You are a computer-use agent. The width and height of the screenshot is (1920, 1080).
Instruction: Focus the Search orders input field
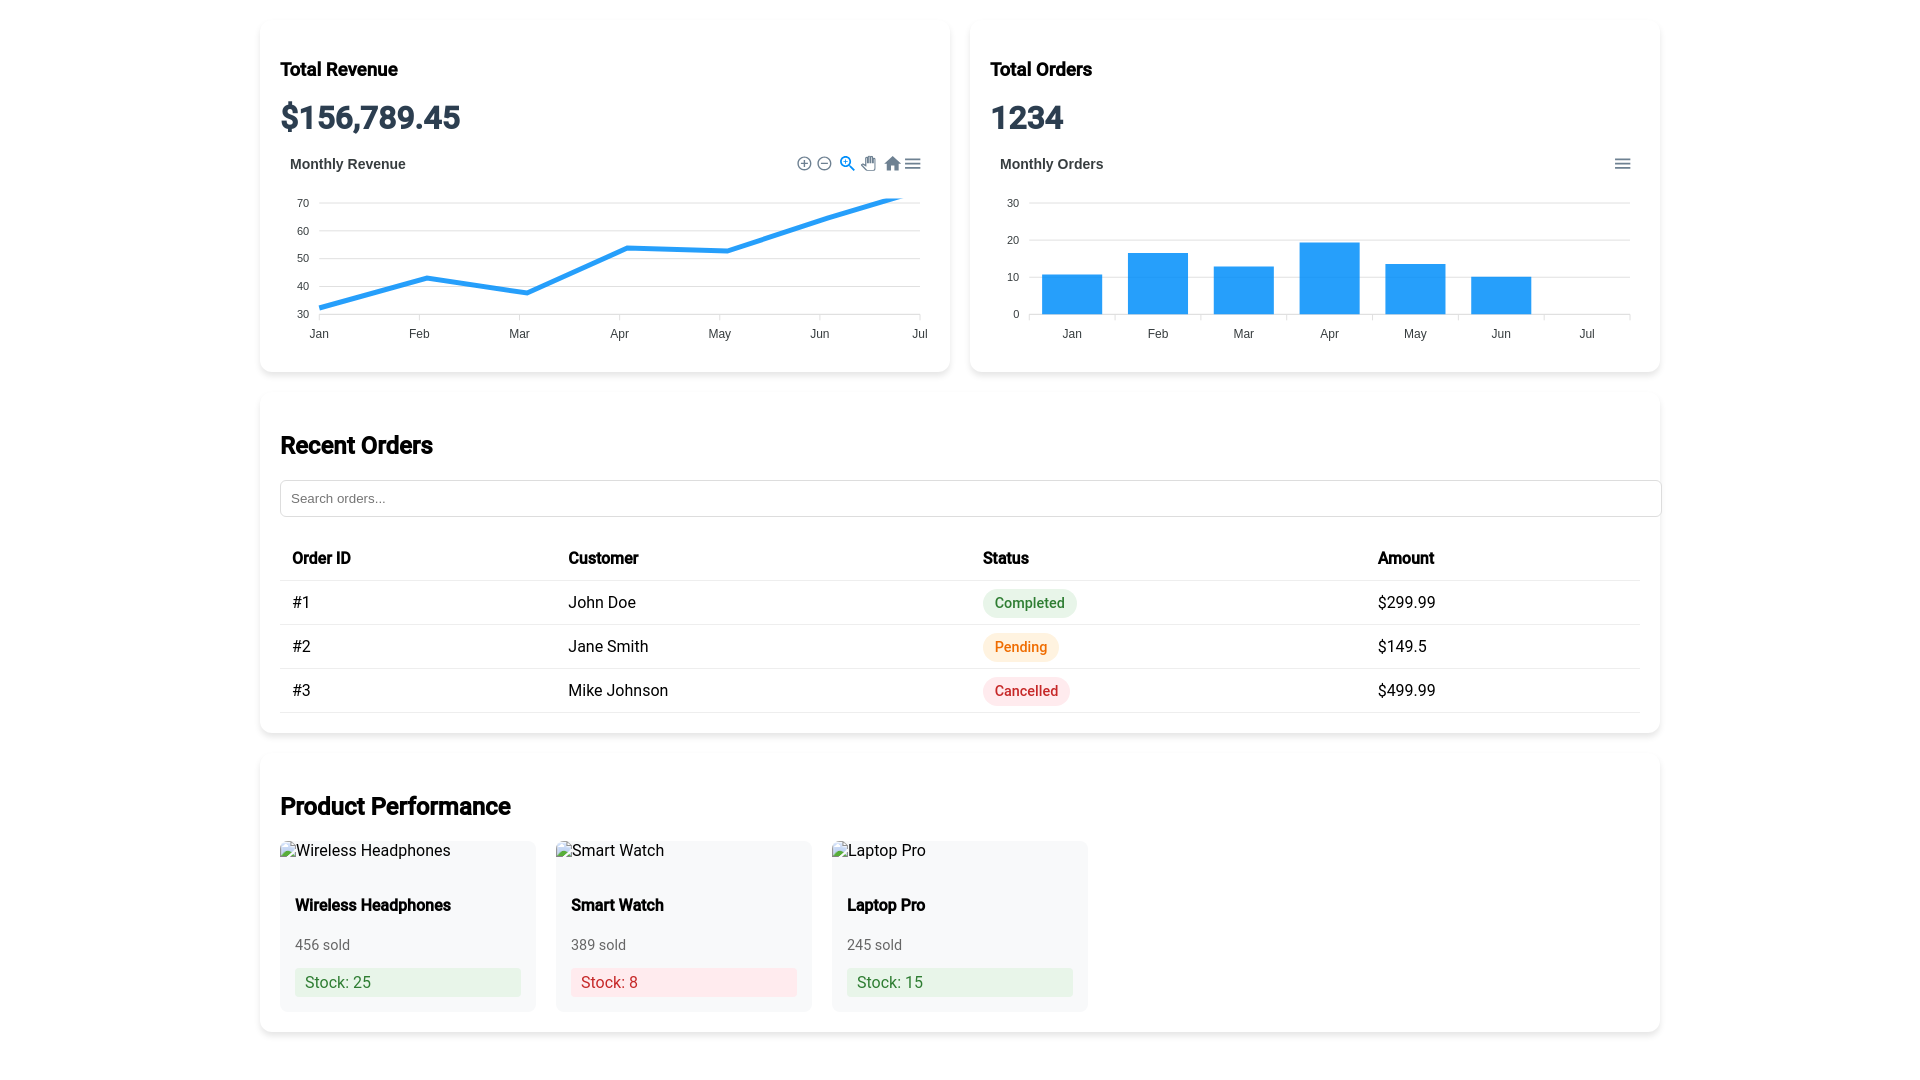pos(970,498)
